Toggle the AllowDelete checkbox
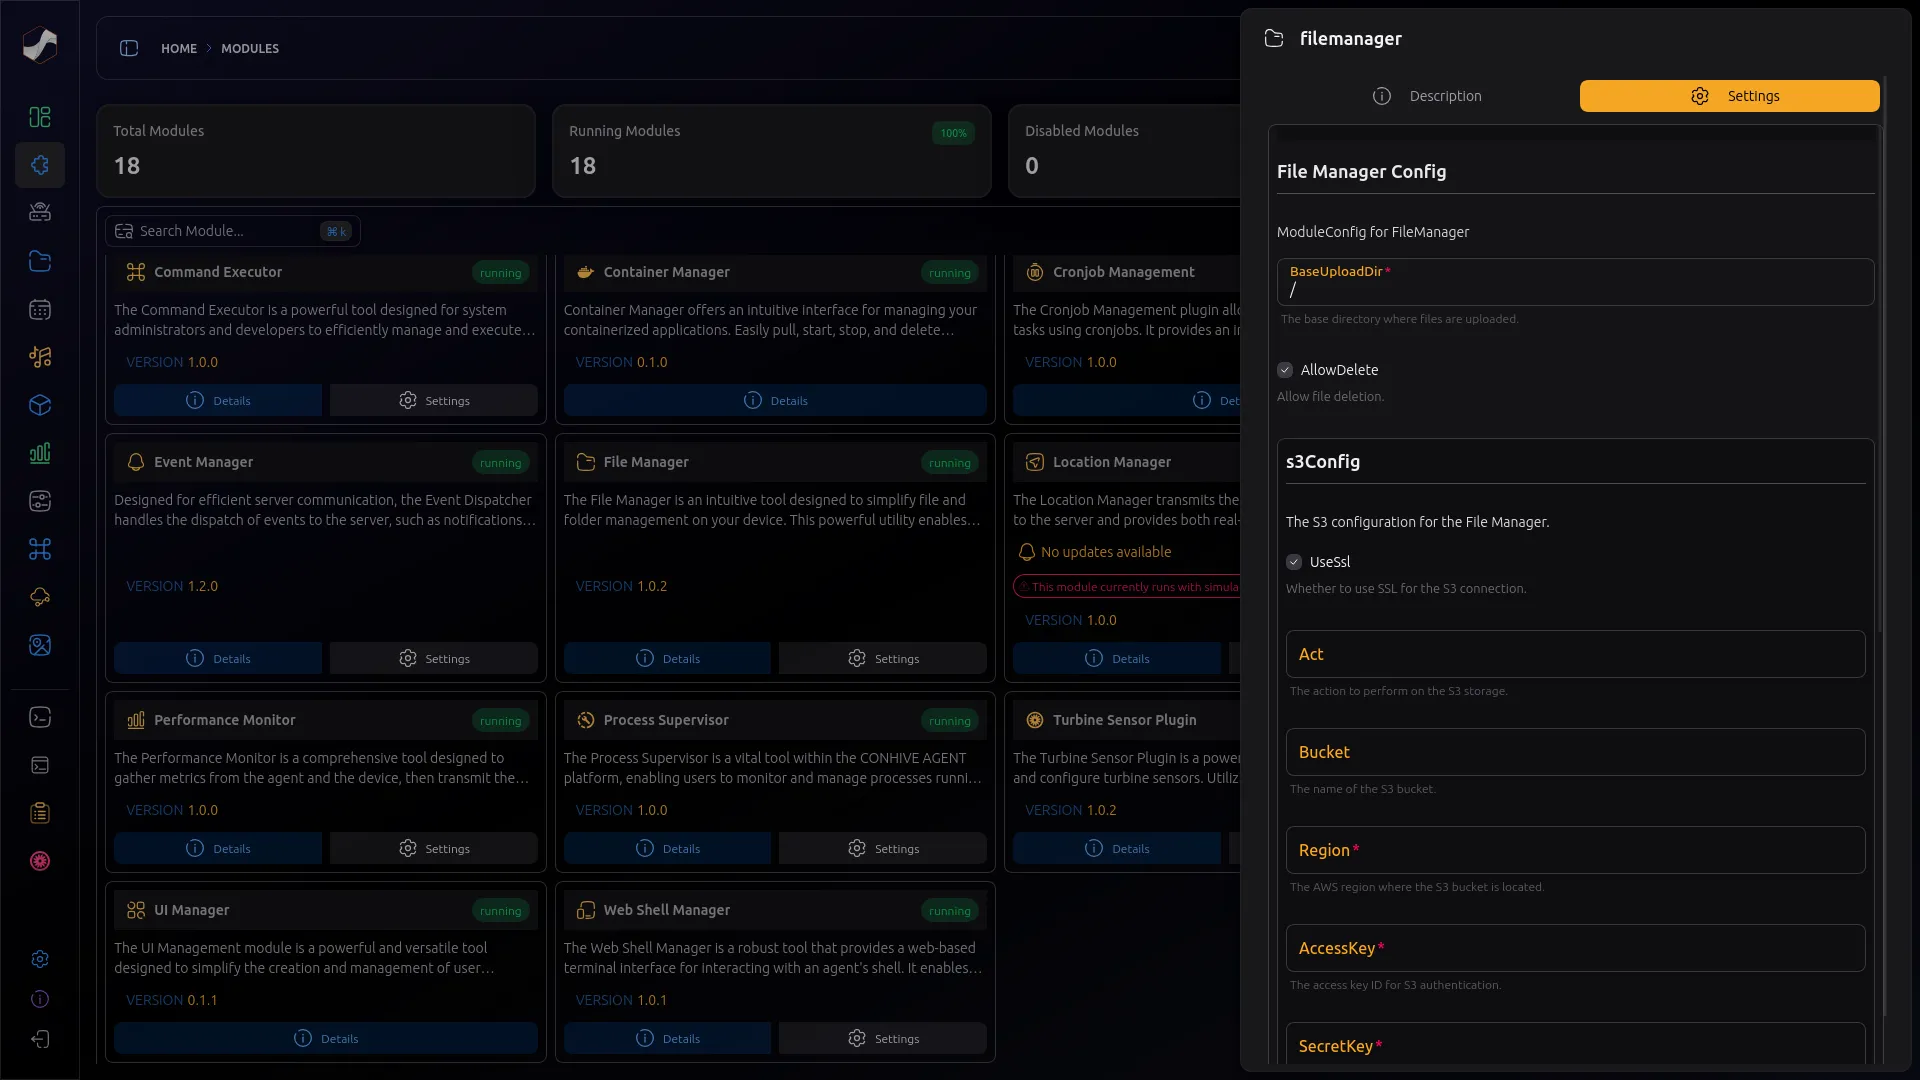Screen dimensions: 1920x1080 [1284, 369]
